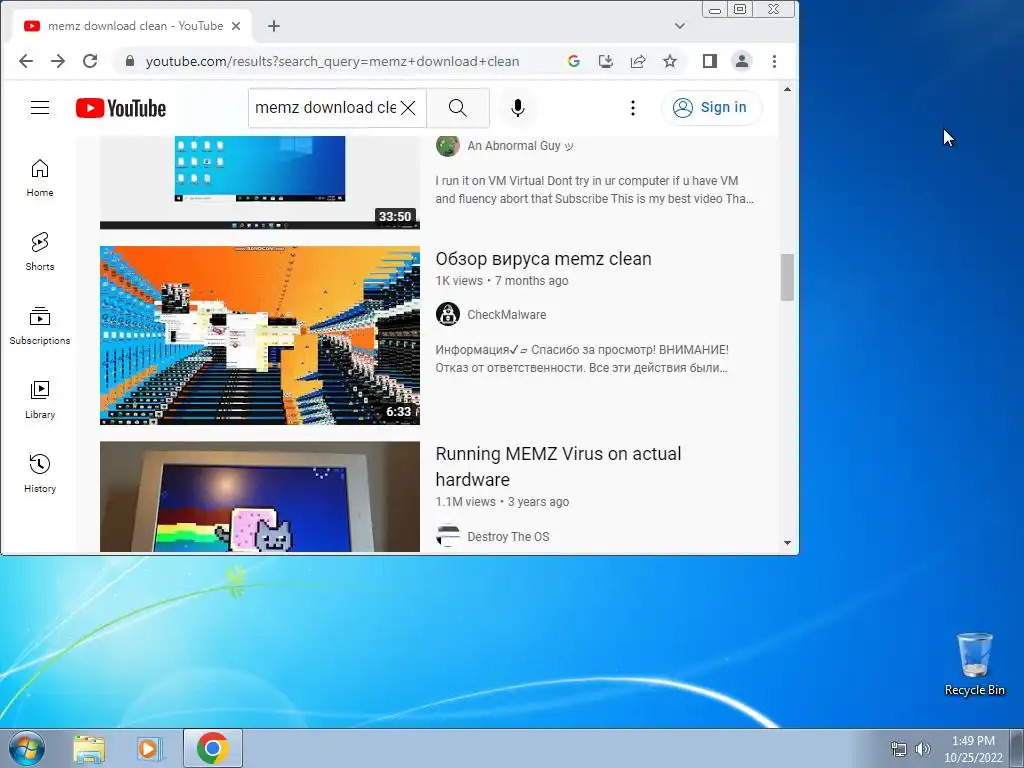Open Home in the sidebar
The image size is (1024, 768).
tap(40, 178)
